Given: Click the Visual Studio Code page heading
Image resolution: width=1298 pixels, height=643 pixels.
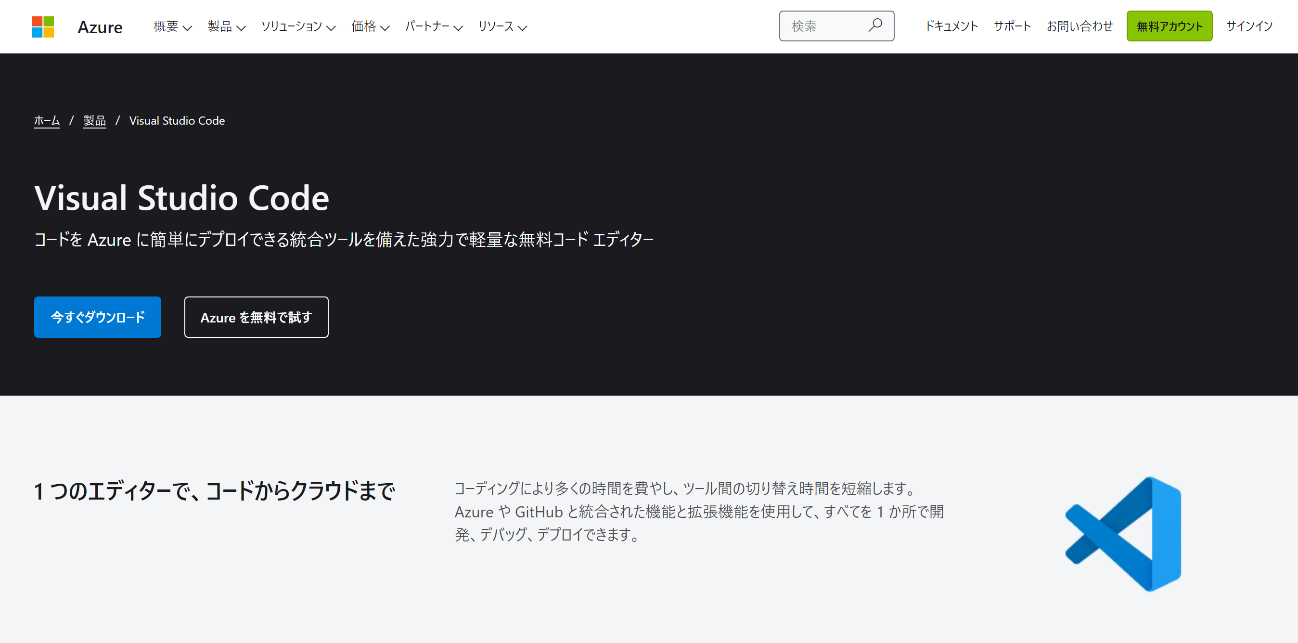Looking at the screenshot, I should tap(182, 198).
